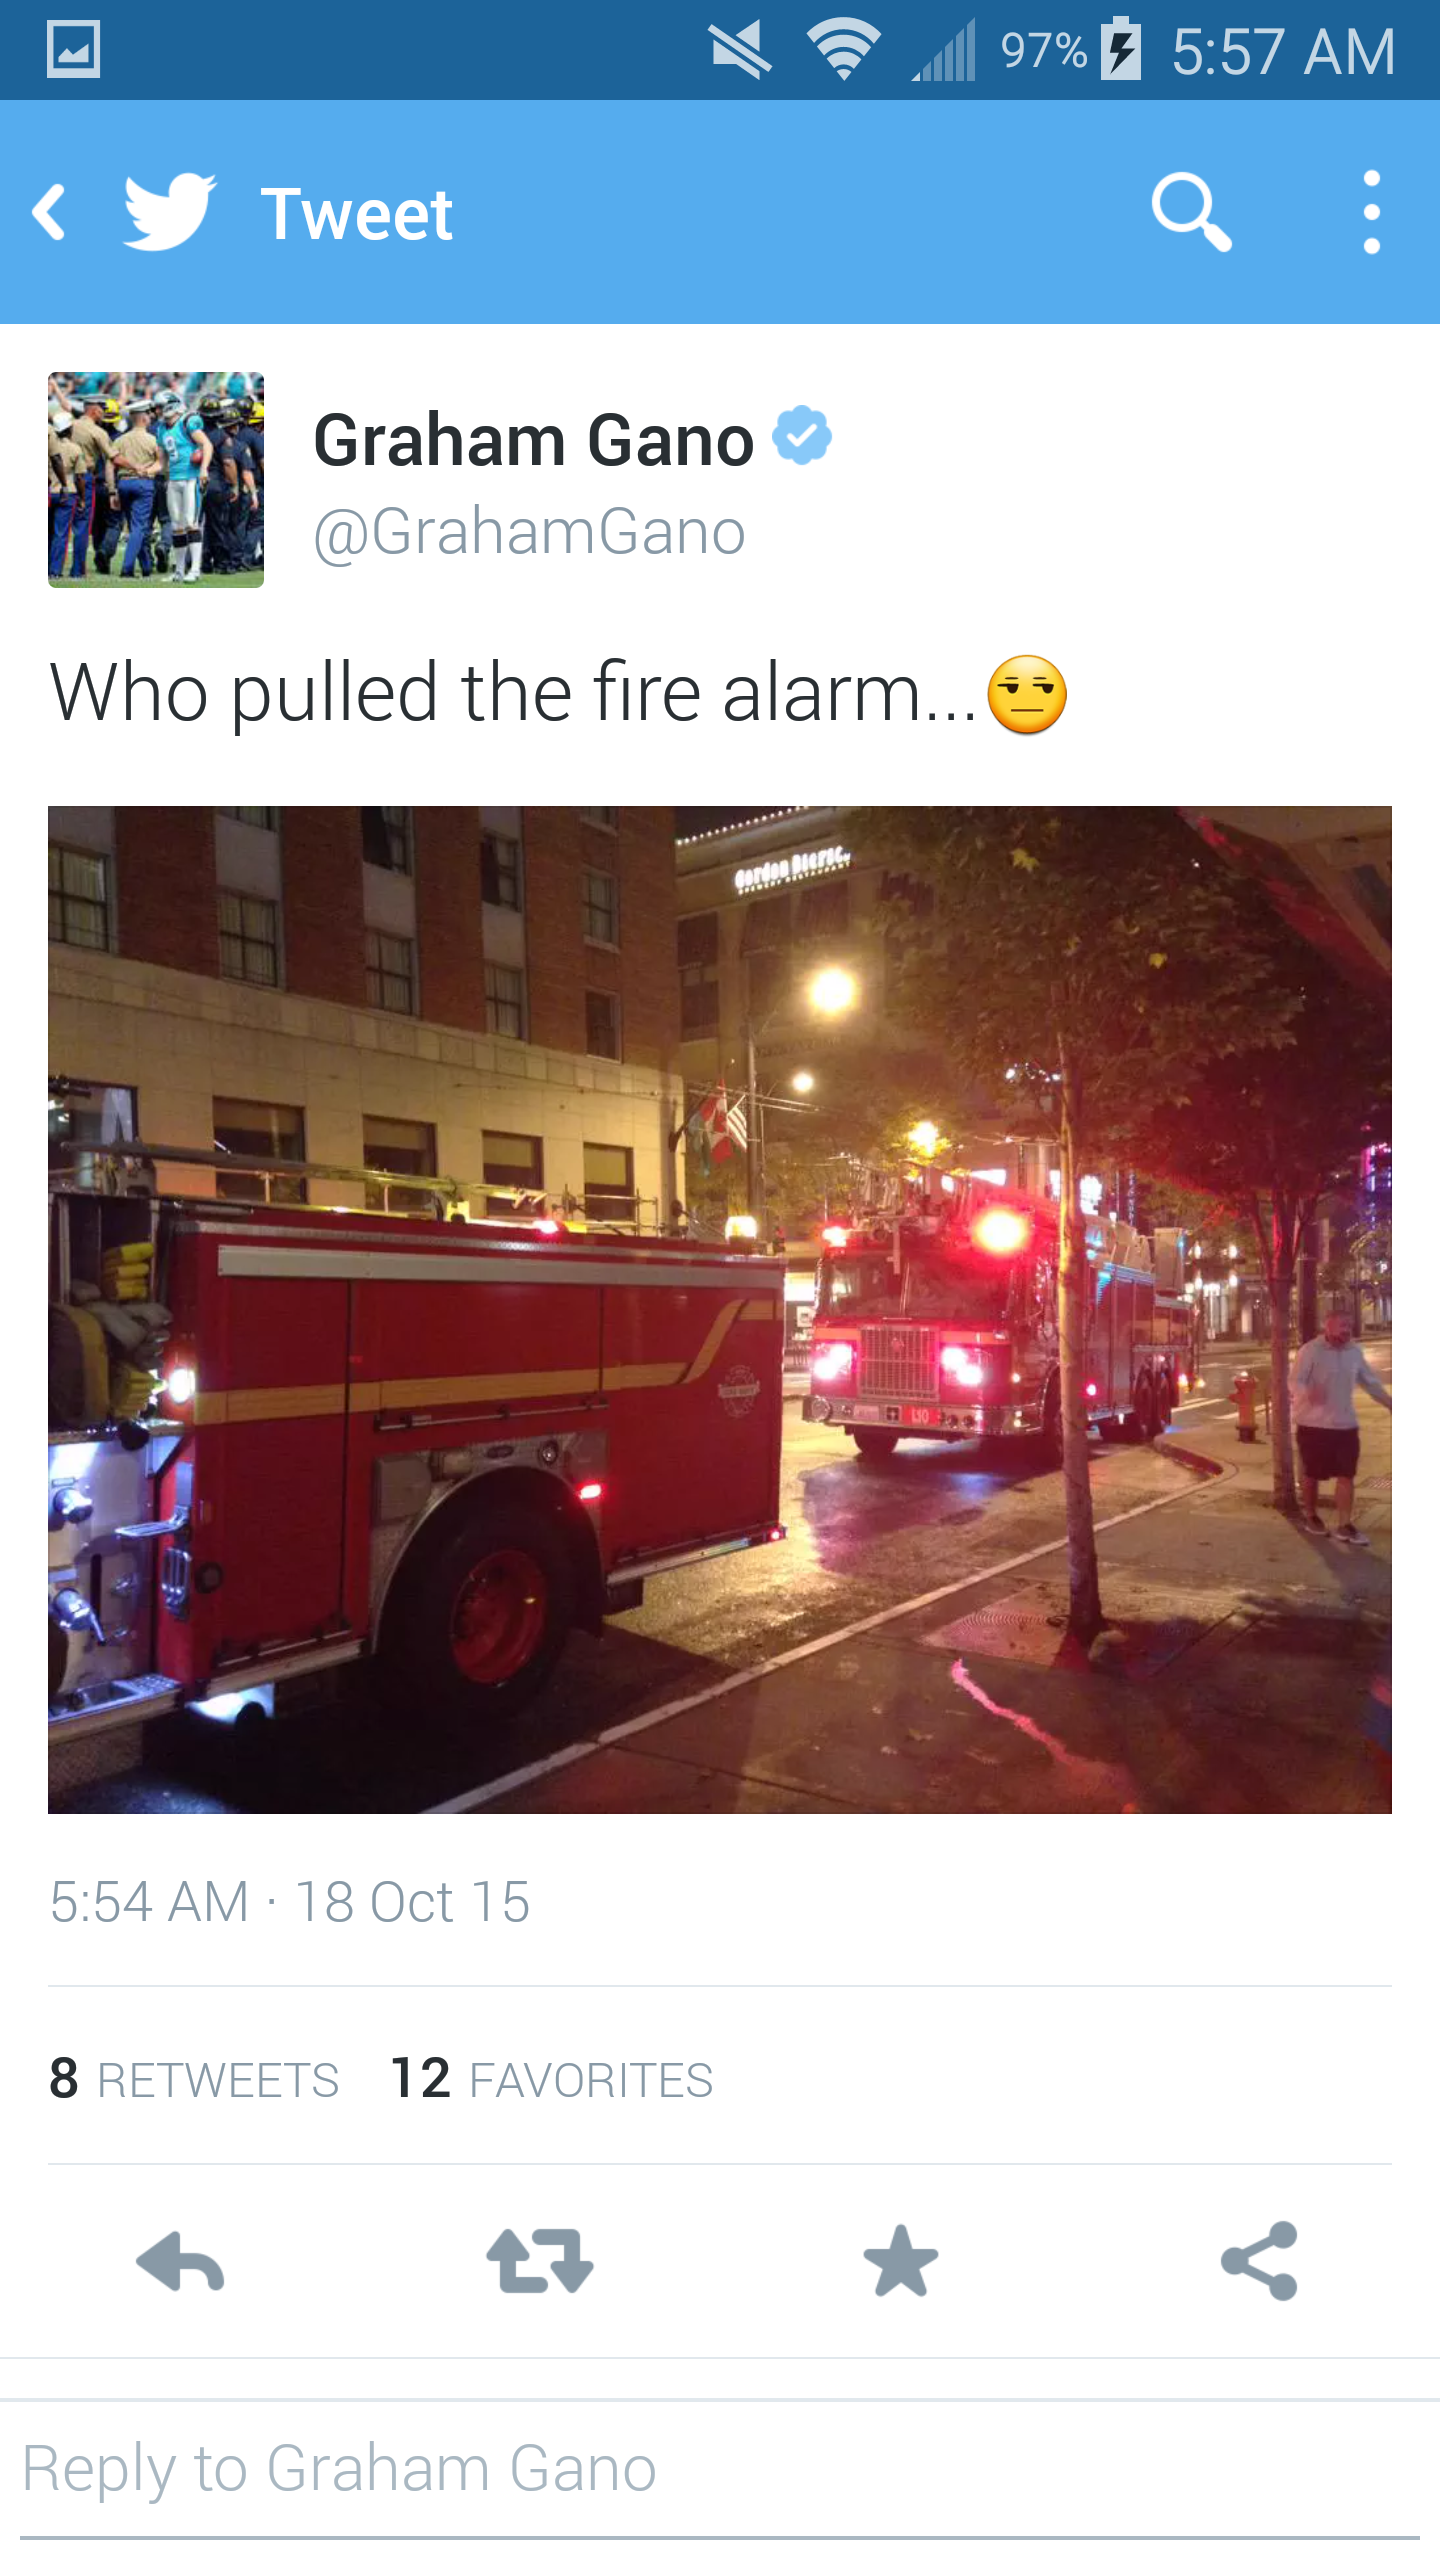Click the unamused face emoji
This screenshot has height=2560, width=1440.
(x=1027, y=695)
